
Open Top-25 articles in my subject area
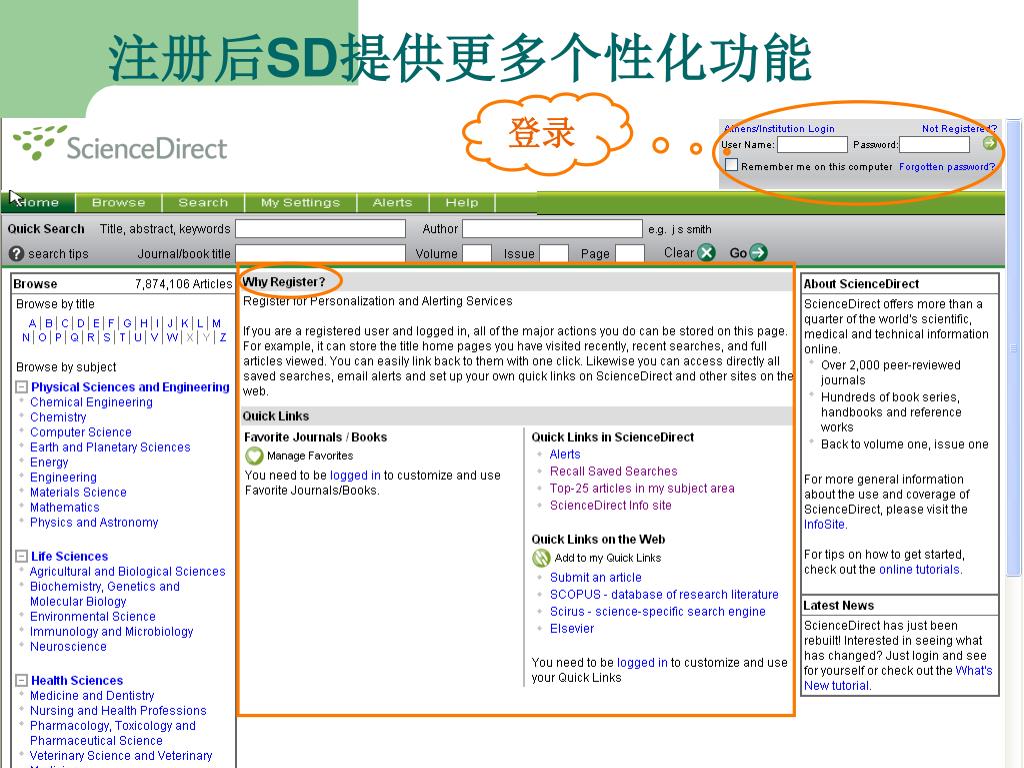641,489
